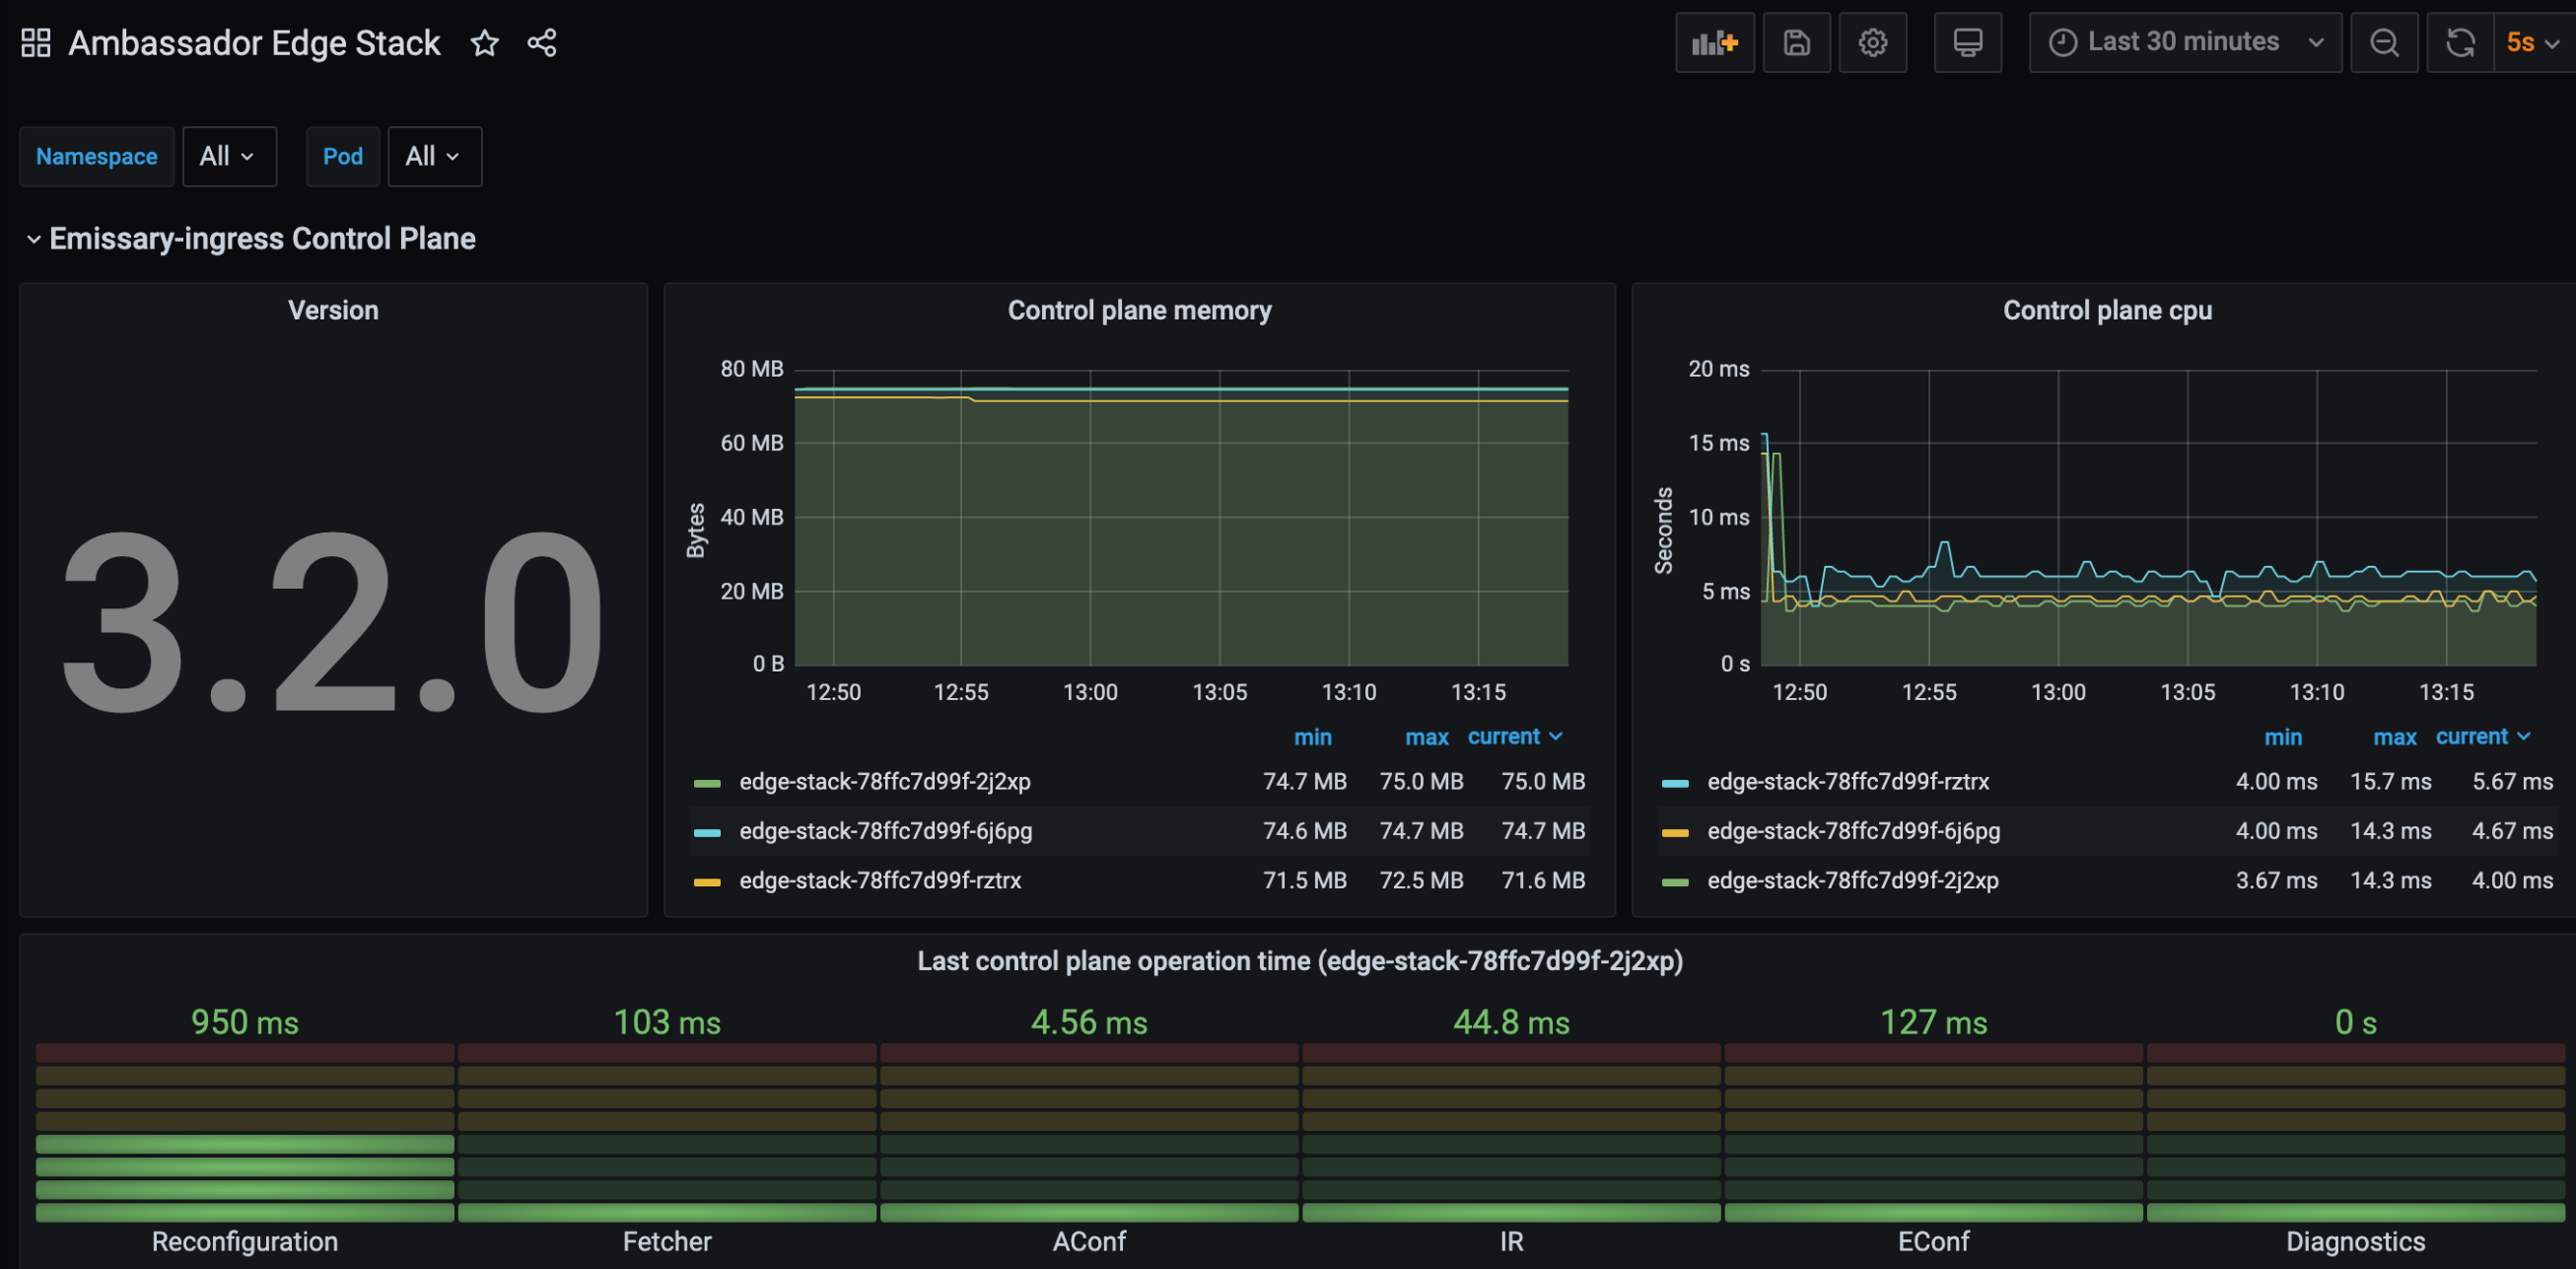Click the 3.2.0 version value
Screen dimensions: 2576x1269
(x=333, y=622)
